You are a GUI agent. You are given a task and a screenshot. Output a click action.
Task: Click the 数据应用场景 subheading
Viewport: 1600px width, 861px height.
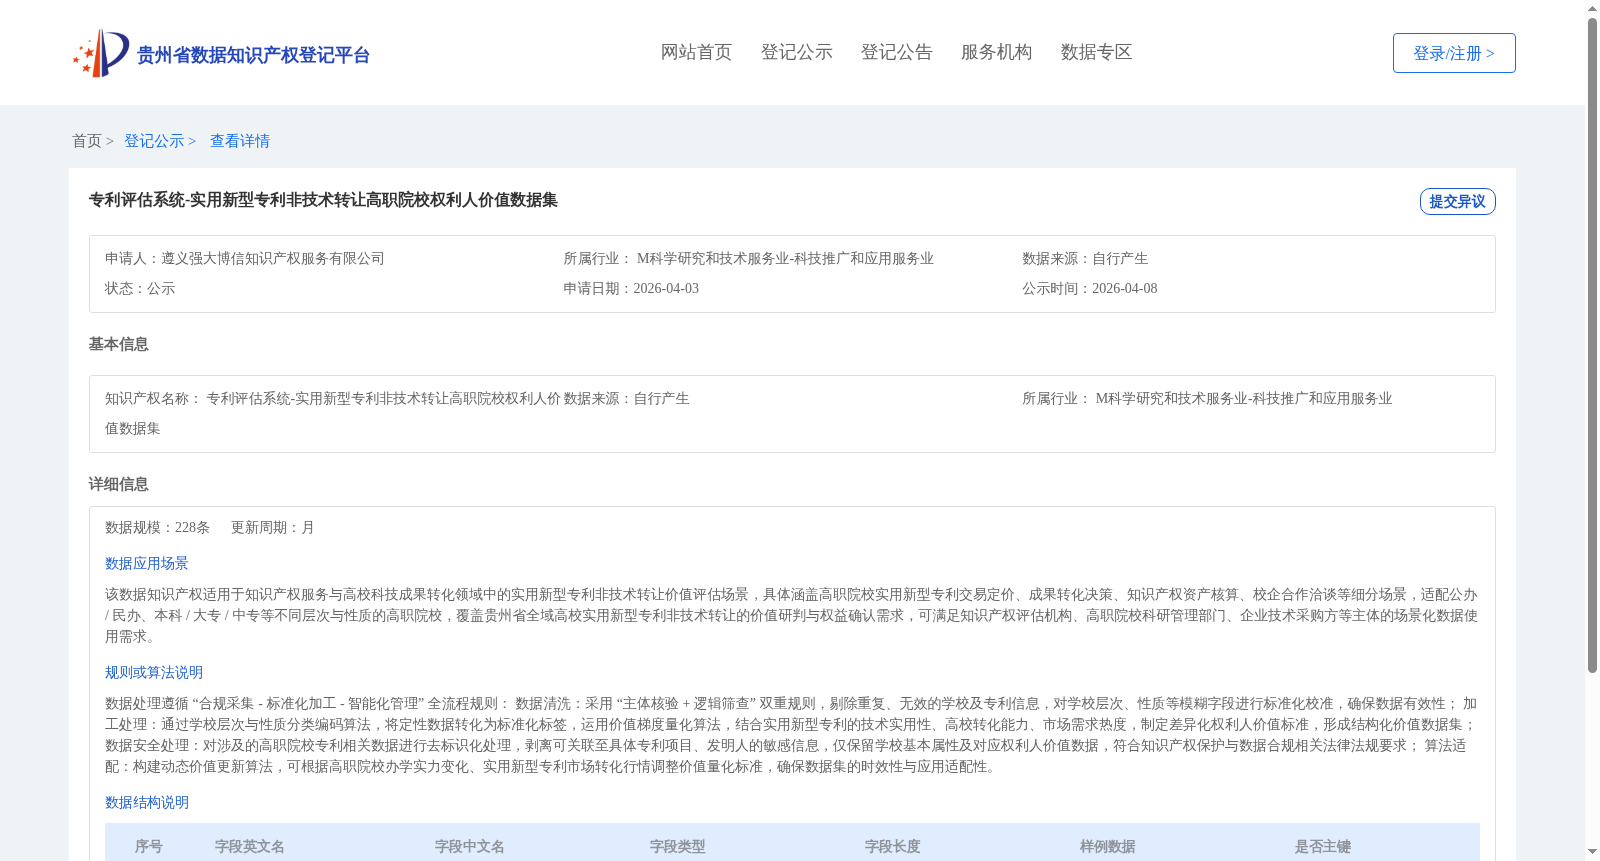pos(147,563)
